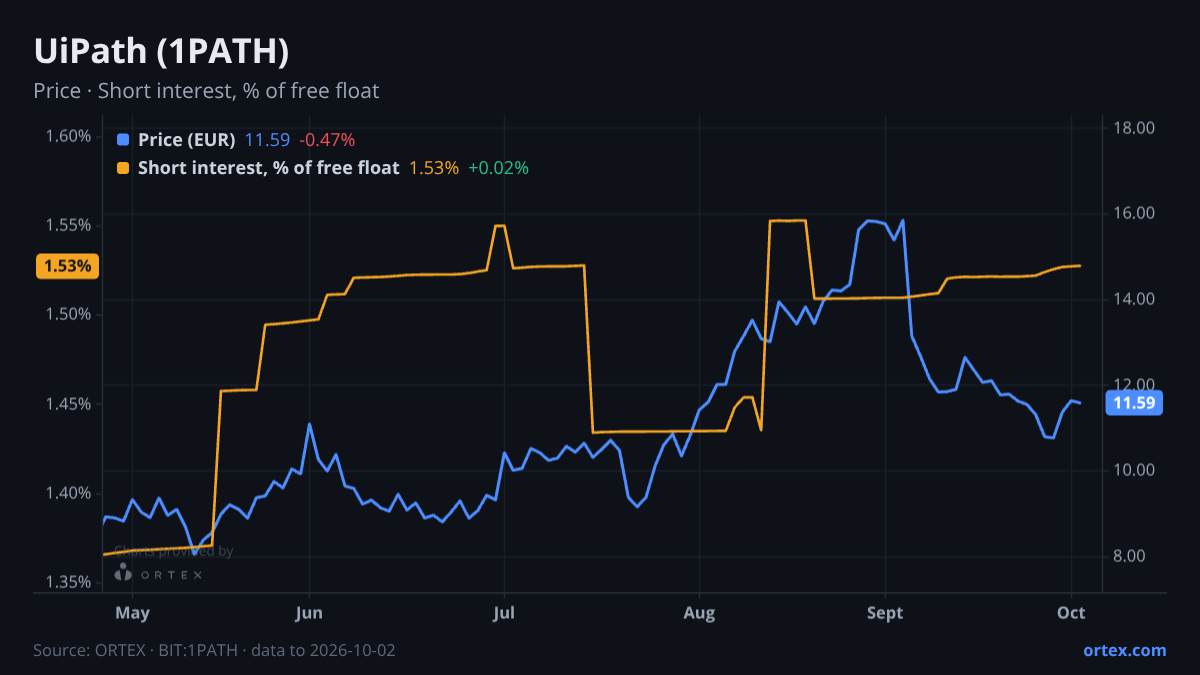Click the Price · Short interest subtitle
The image size is (1200, 675).
(206, 91)
